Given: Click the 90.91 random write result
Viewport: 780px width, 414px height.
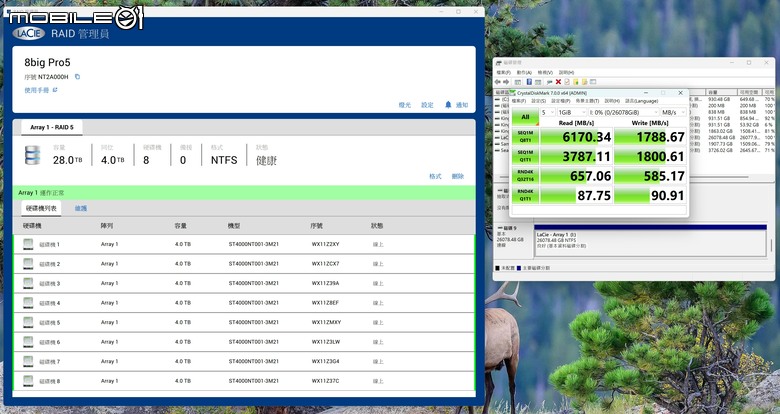Looking at the screenshot, I should (x=650, y=195).
